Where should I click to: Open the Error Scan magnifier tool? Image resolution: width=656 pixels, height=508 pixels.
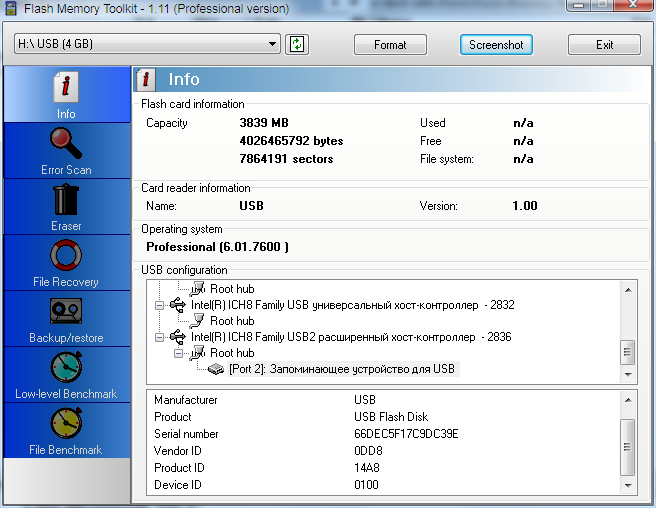[x=67, y=151]
